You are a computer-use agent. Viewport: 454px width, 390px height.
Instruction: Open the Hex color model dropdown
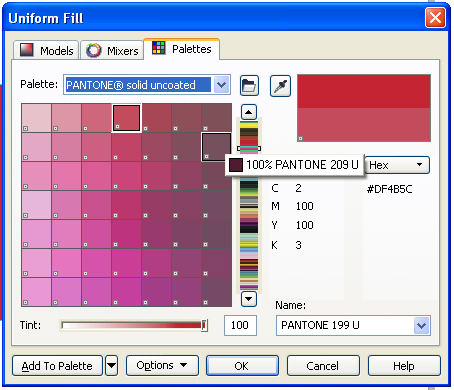[397, 165]
